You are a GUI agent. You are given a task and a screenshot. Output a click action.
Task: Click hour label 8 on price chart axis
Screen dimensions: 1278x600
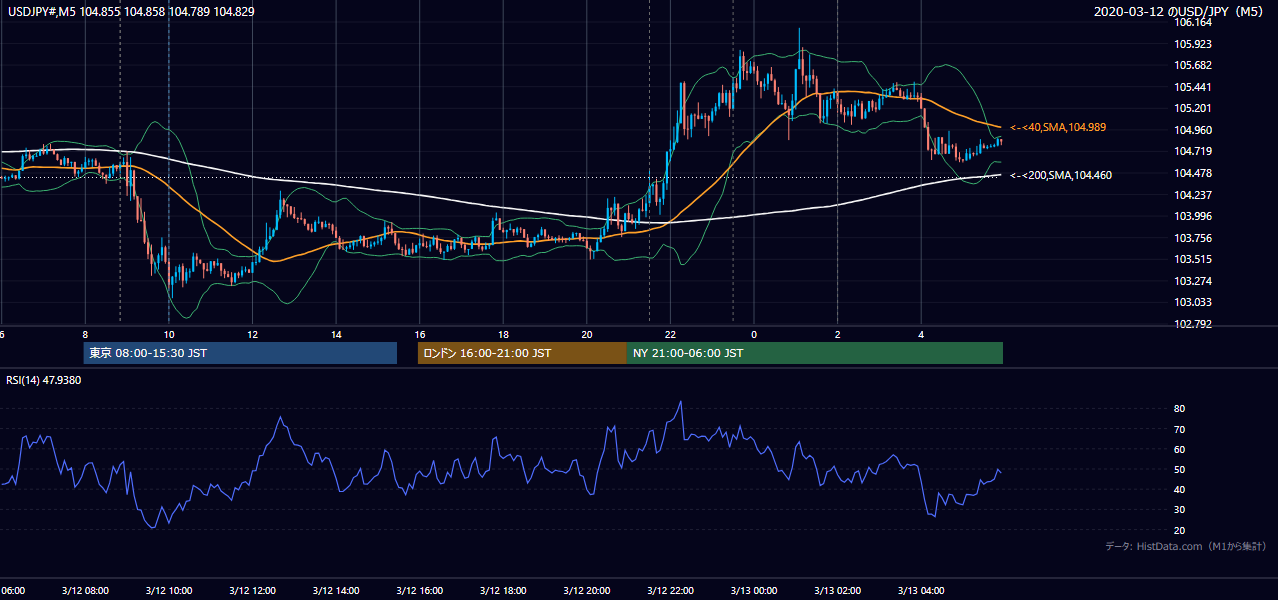pyautogui.click(x=85, y=334)
